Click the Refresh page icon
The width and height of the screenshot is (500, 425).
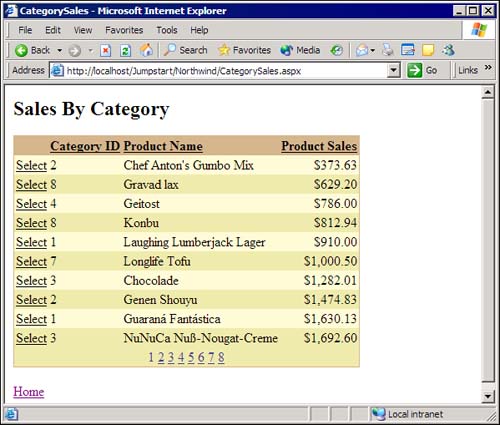[x=125, y=51]
